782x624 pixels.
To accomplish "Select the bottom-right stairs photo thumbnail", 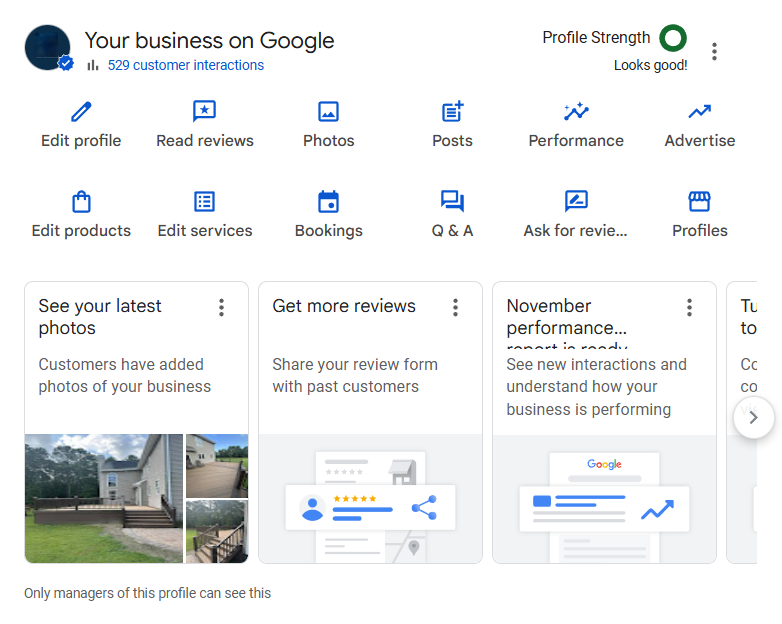I will [x=217, y=532].
